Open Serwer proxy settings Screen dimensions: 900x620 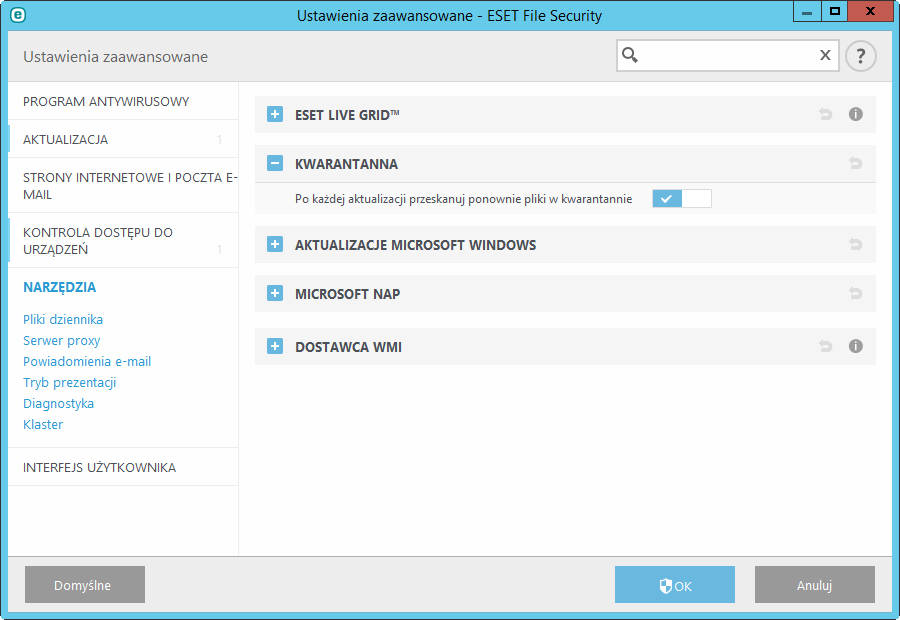click(61, 340)
